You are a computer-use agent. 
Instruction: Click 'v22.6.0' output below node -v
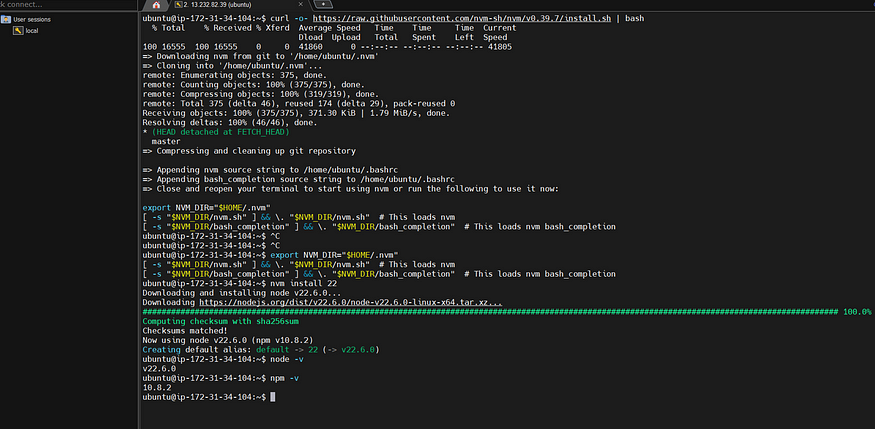(159, 368)
